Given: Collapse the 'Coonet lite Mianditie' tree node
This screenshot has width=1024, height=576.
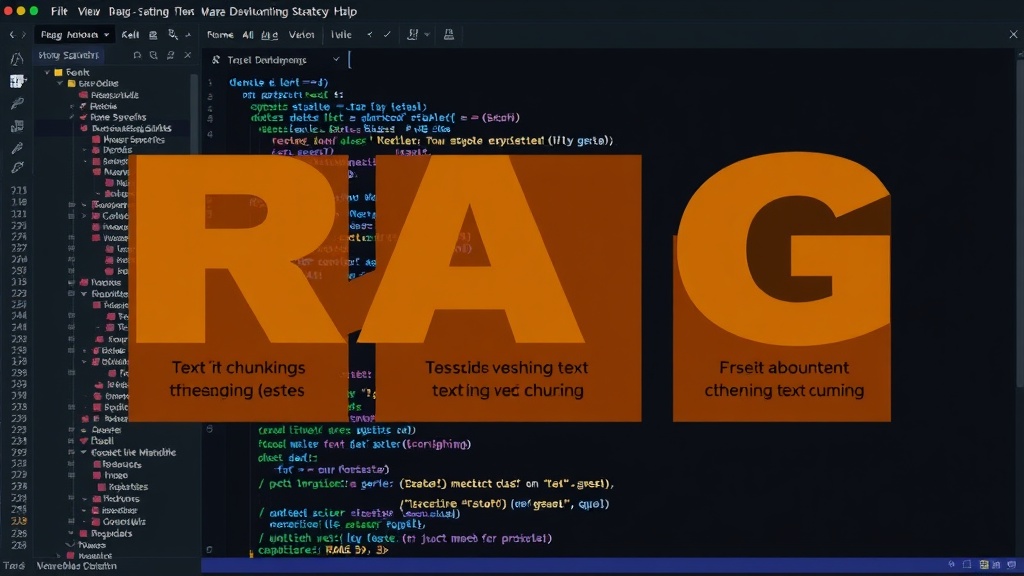Looking at the screenshot, I should tap(84, 452).
